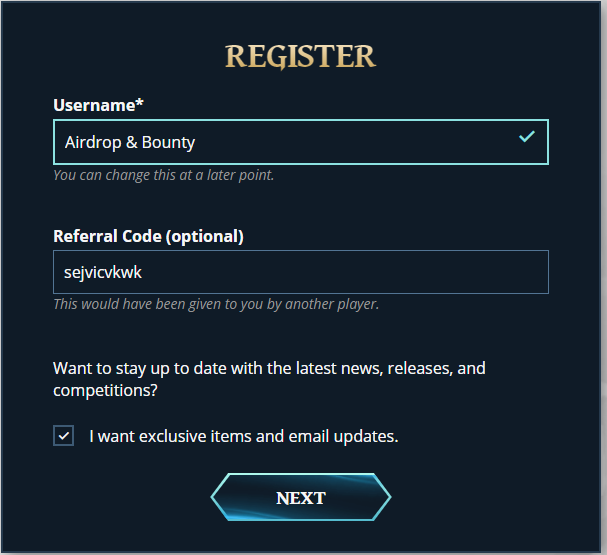The height and width of the screenshot is (555, 607).
Task: Click the green checkmark in Username field
Action: [x=527, y=136]
